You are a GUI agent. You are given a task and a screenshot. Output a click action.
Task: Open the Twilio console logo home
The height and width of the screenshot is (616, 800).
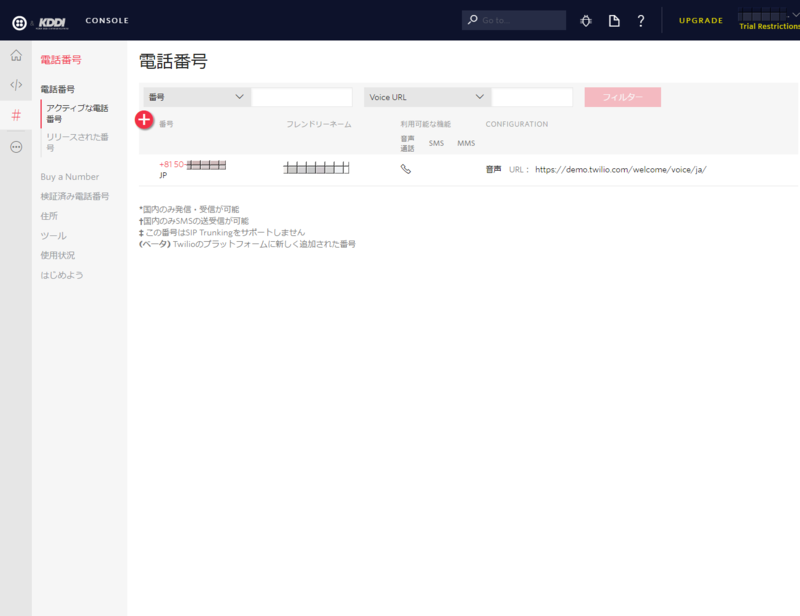pos(19,23)
